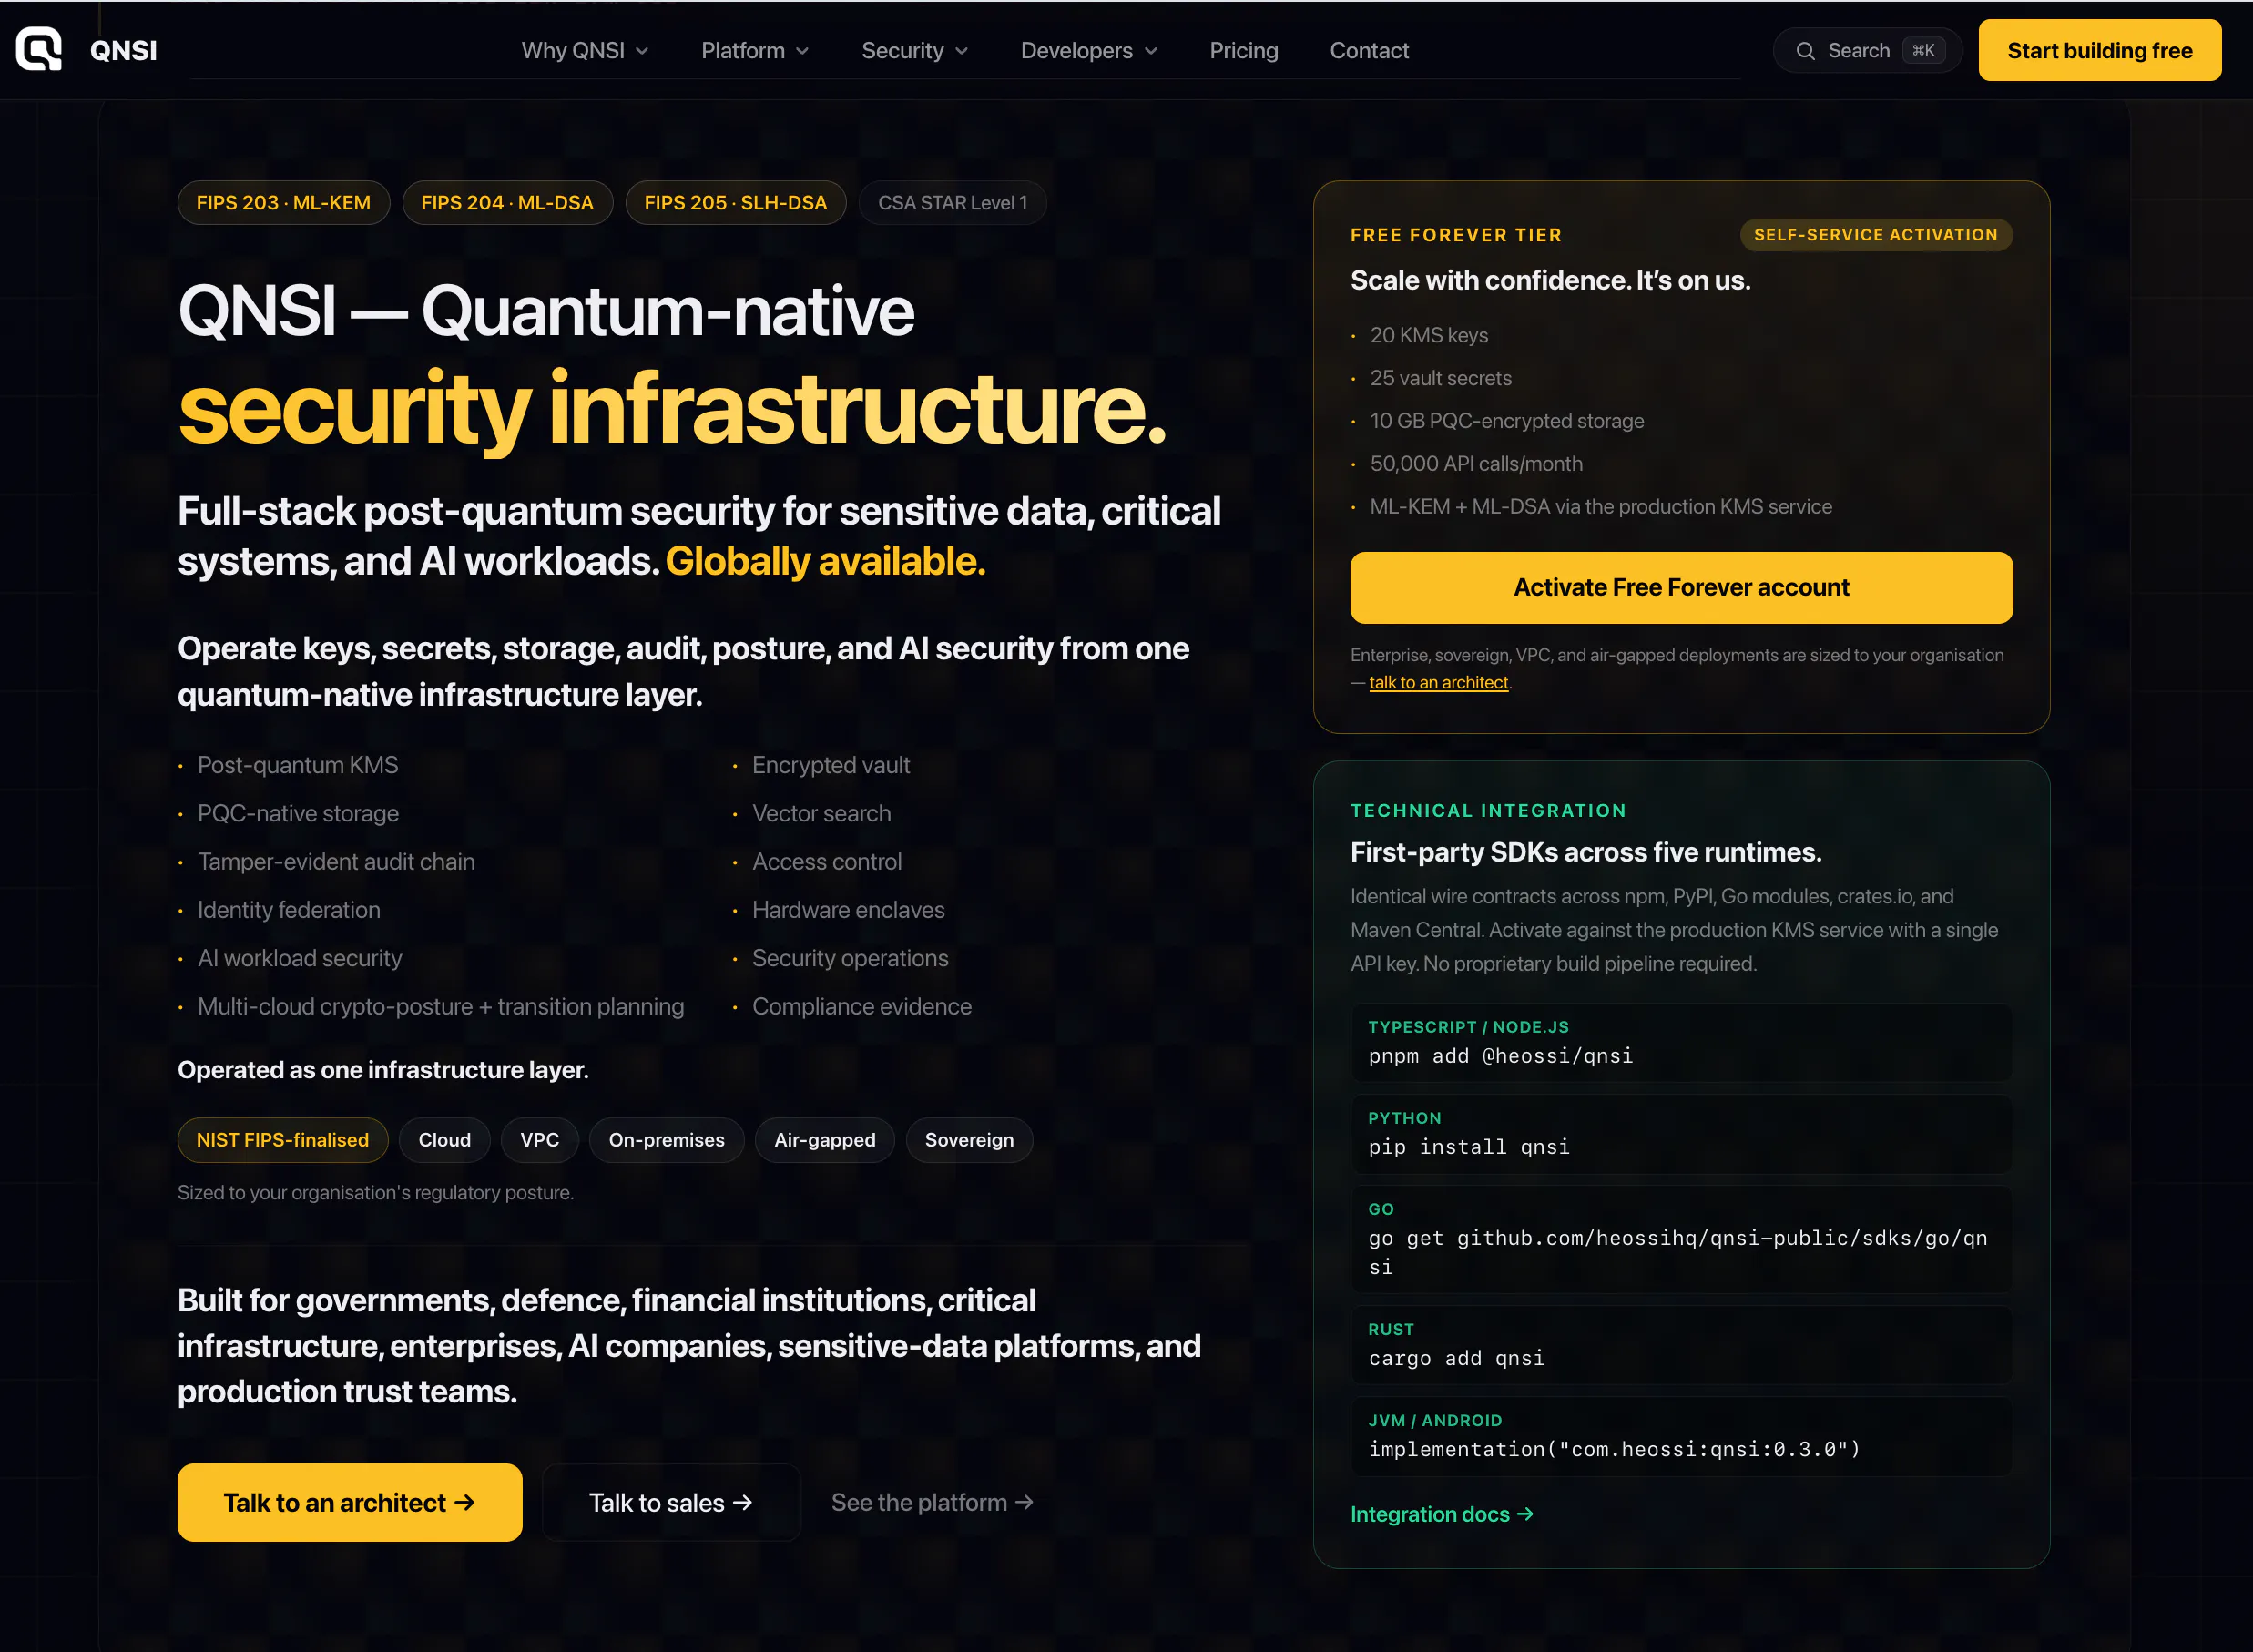2253x1652 pixels.
Task: Click the go get github.com command
Action: [x=1677, y=1252]
